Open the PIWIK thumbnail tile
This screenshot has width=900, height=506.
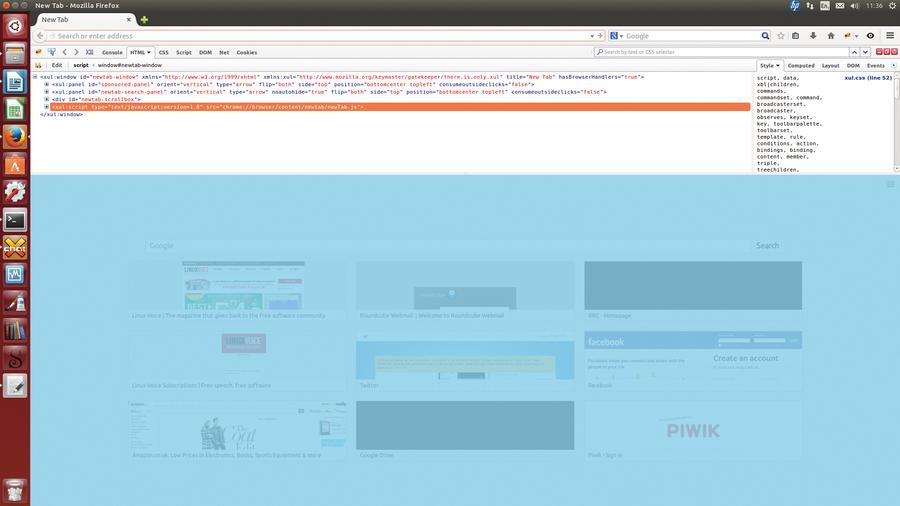pyautogui.click(x=693, y=429)
